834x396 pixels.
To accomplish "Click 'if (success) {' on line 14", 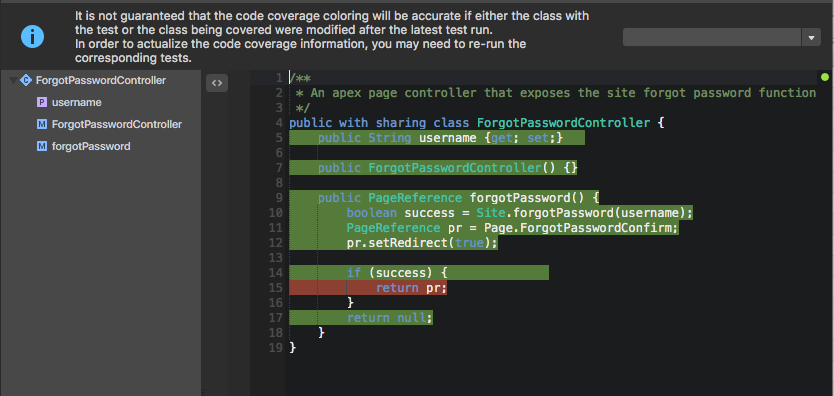I will [397, 273].
